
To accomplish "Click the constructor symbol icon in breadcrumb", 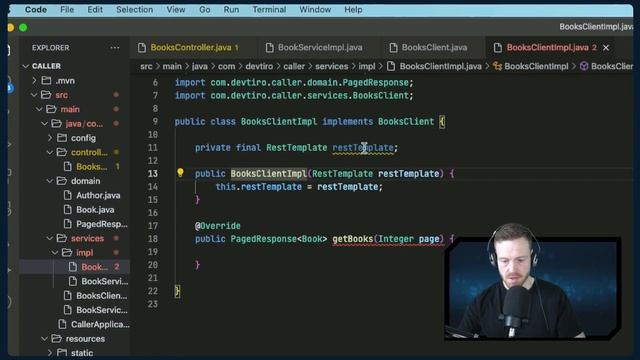I will (584, 66).
